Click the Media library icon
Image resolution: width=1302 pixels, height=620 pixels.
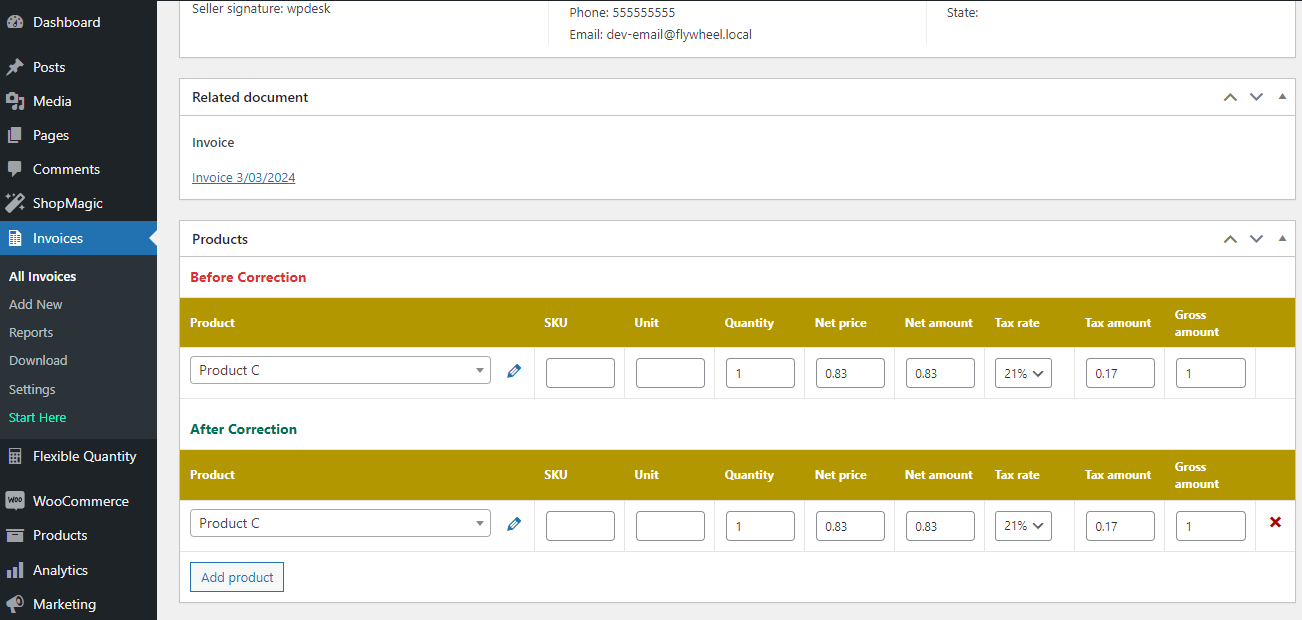[15, 101]
